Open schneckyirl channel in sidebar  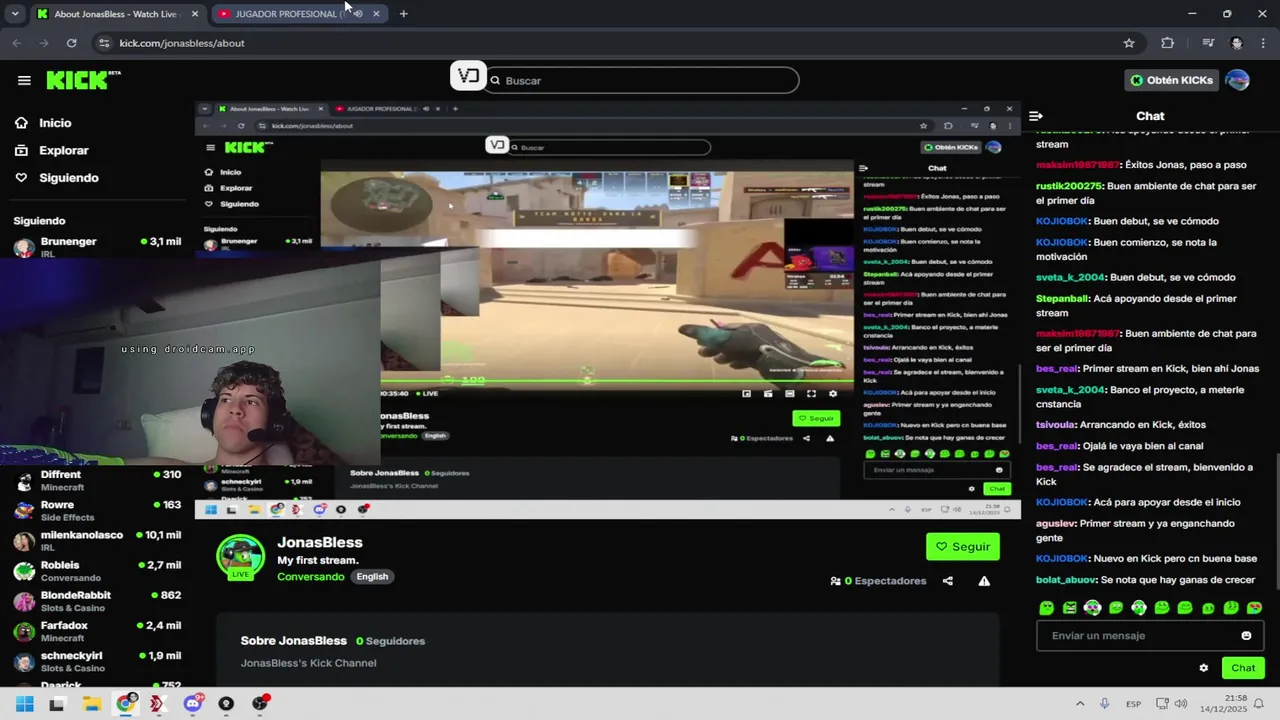point(96,661)
